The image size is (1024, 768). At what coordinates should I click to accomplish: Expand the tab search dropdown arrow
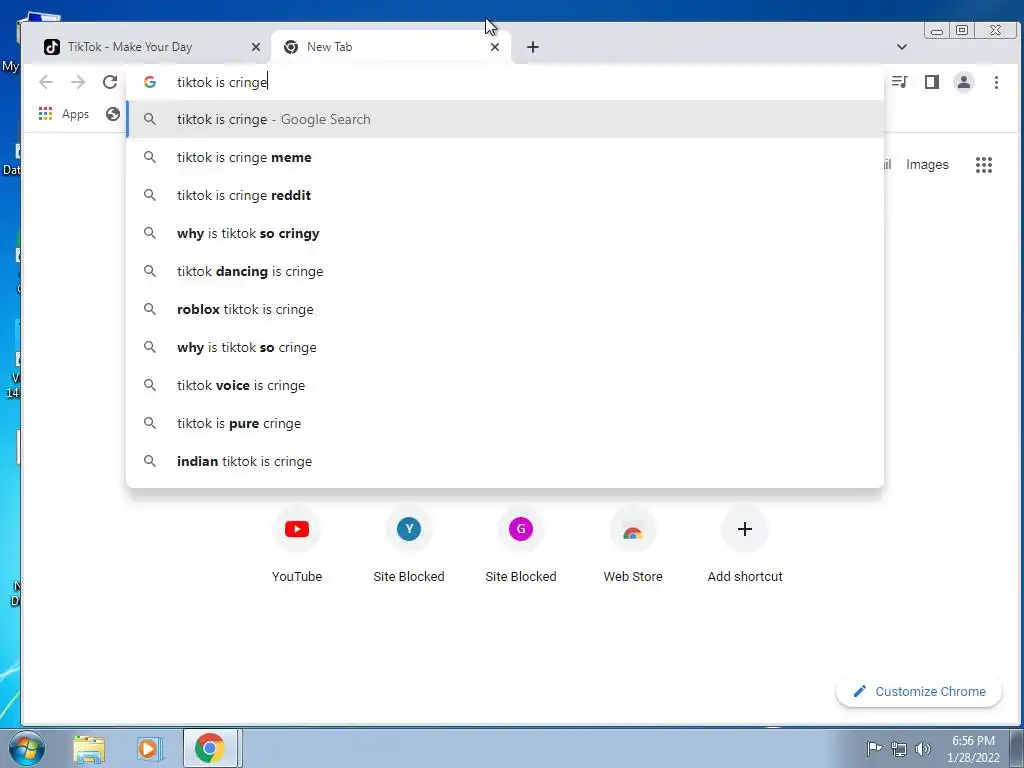point(902,47)
